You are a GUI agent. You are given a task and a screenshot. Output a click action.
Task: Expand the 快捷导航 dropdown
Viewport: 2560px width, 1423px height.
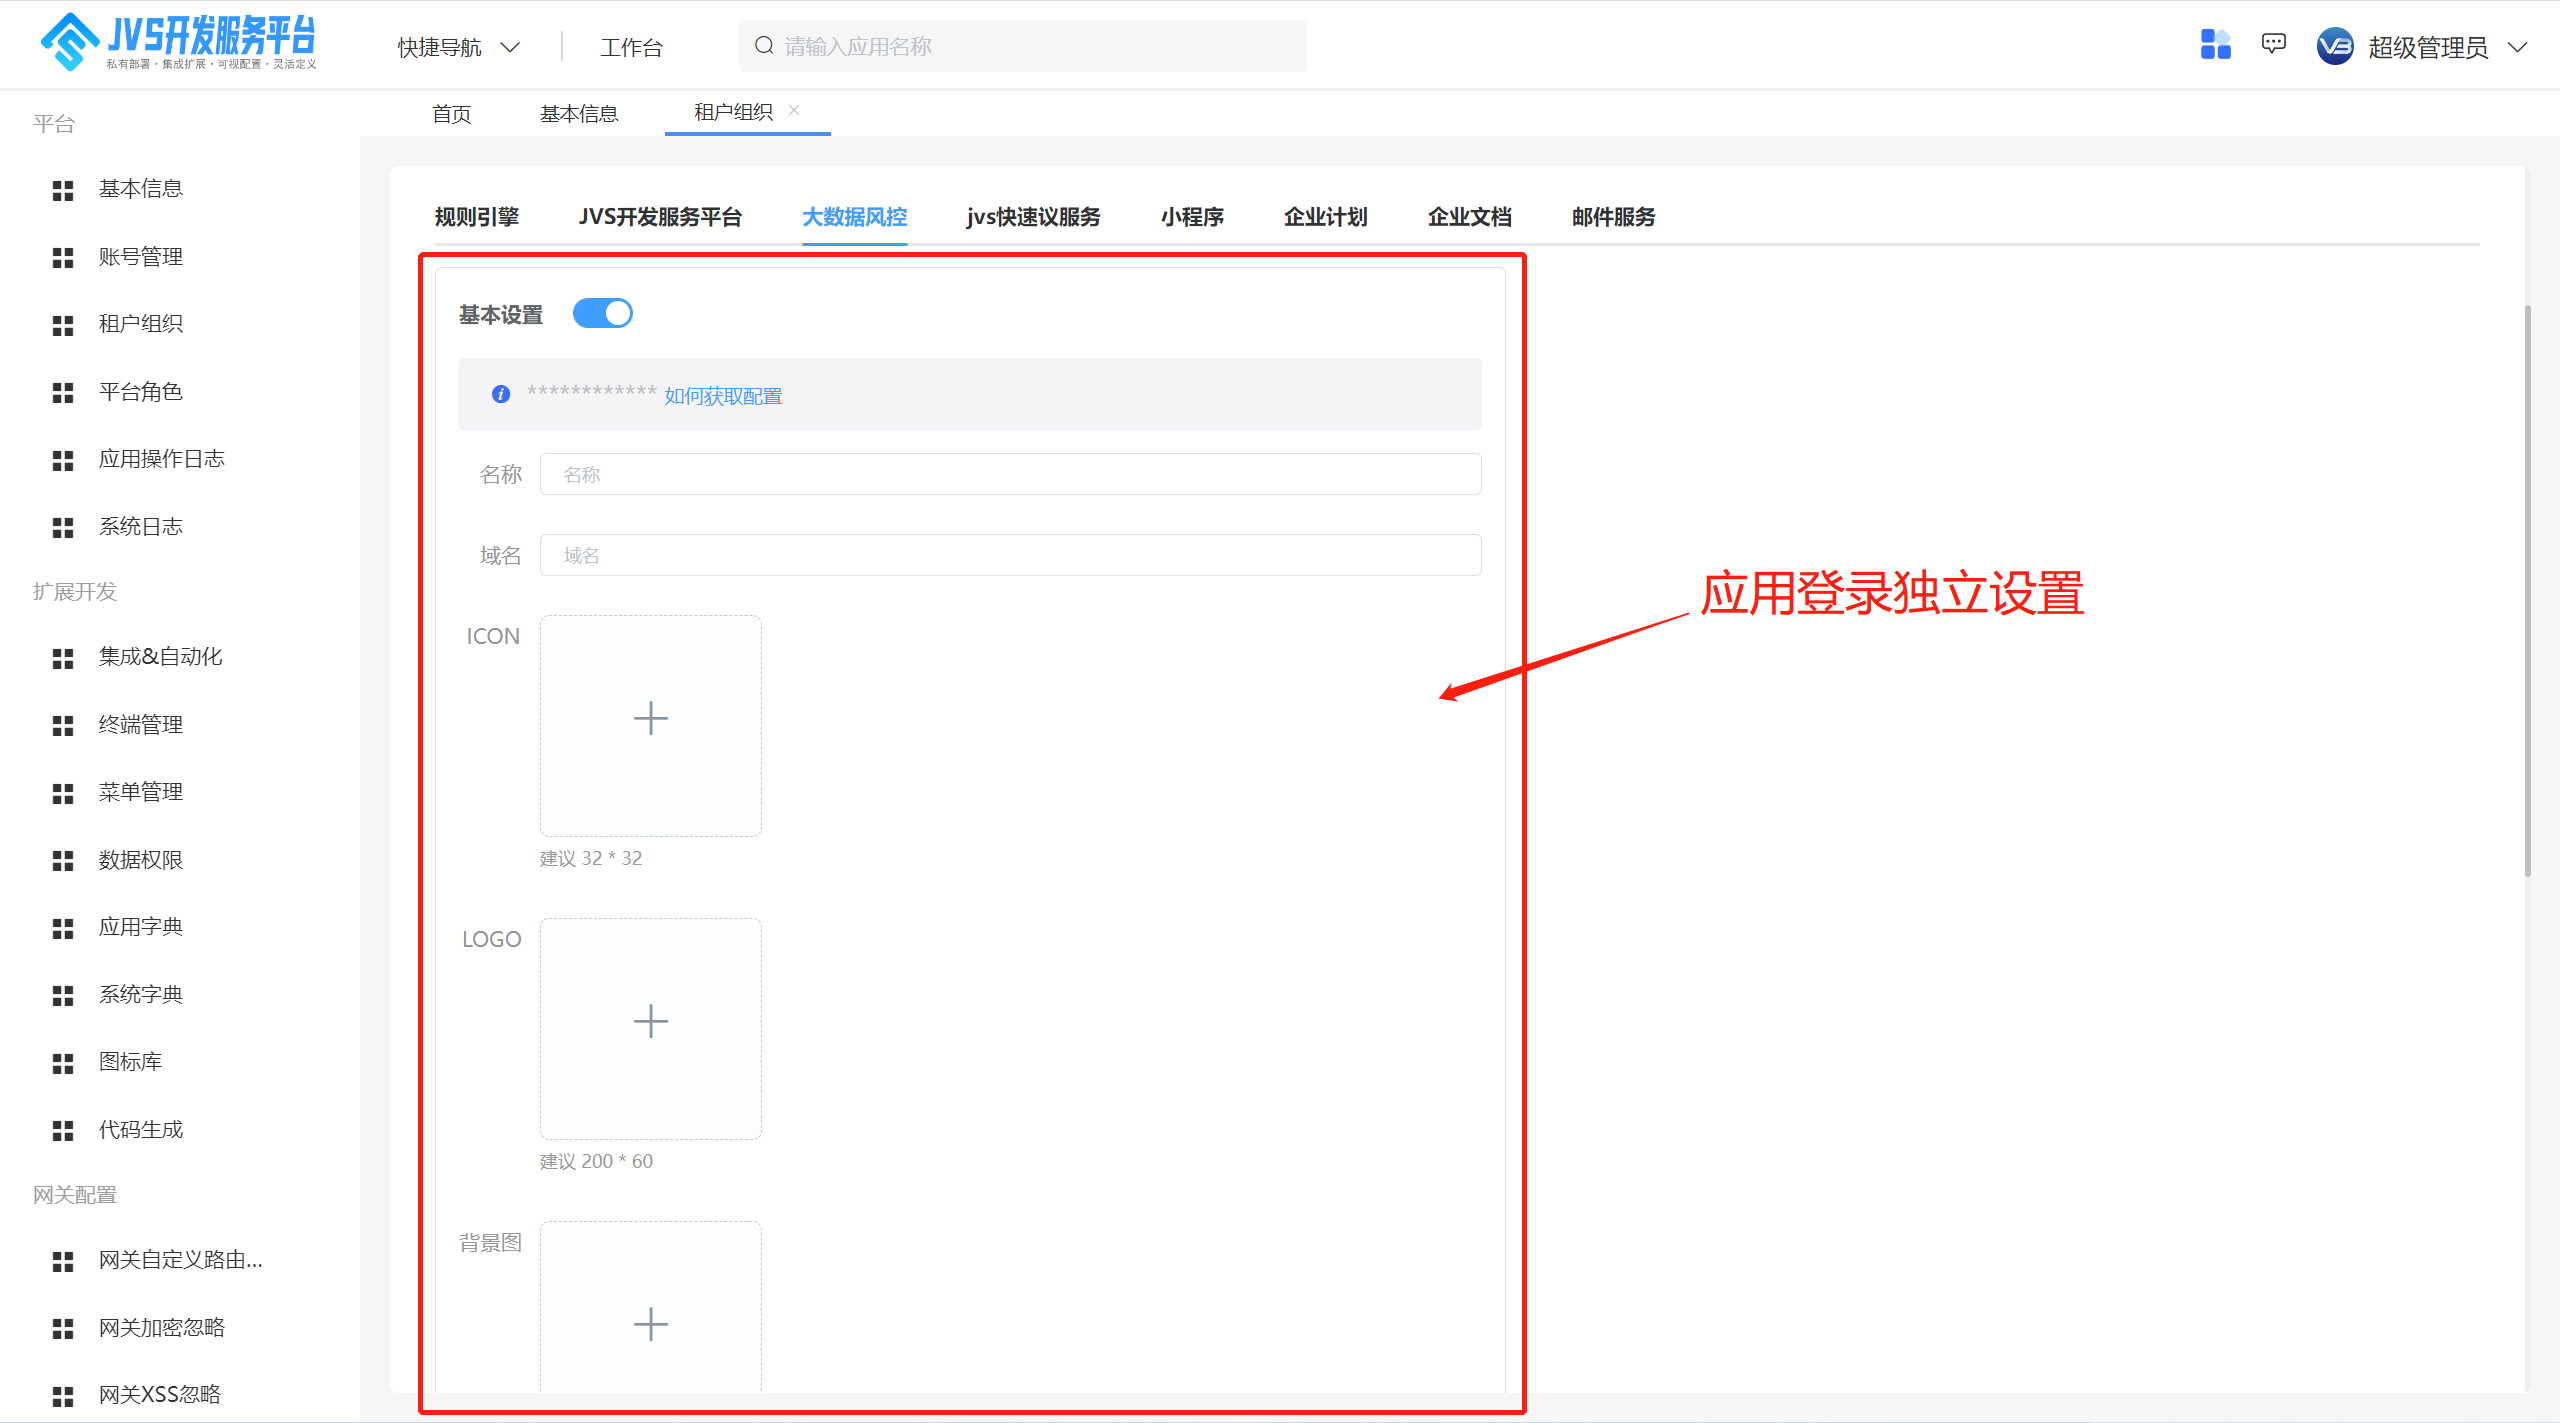click(x=459, y=47)
